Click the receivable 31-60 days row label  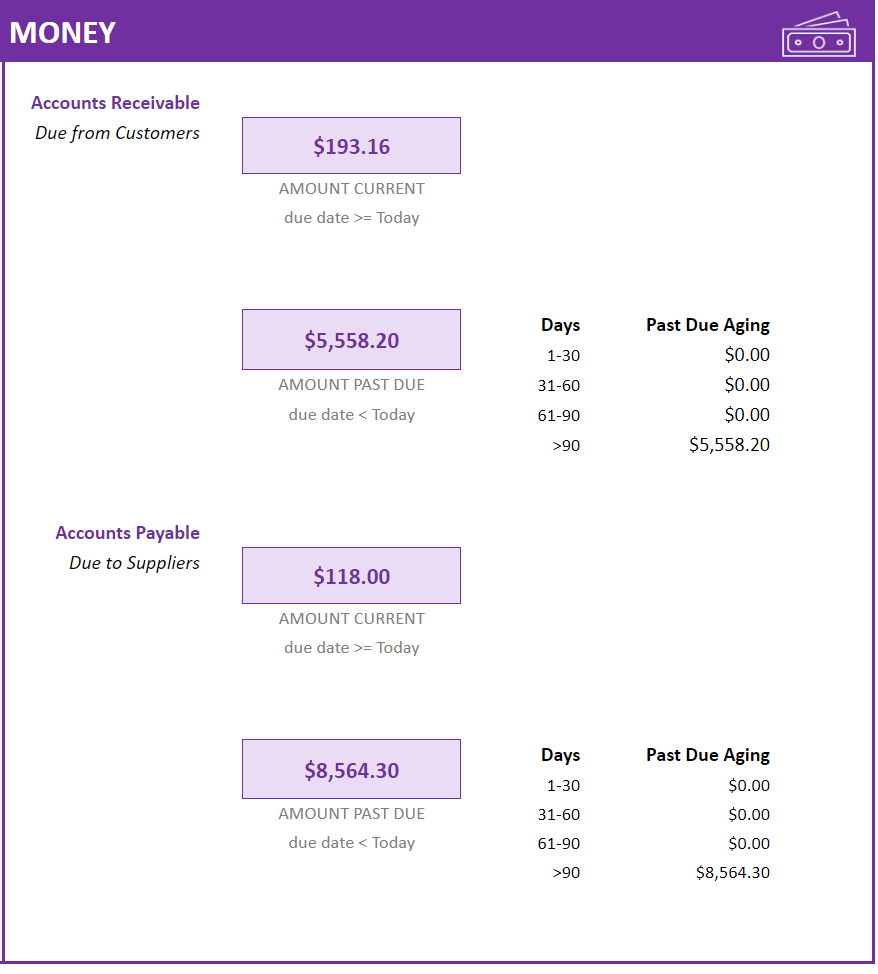[x=559, y=385]
